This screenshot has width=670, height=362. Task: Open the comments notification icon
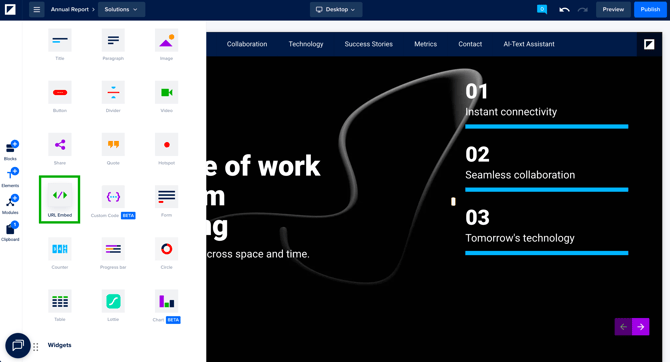click(x=542, y=9)
